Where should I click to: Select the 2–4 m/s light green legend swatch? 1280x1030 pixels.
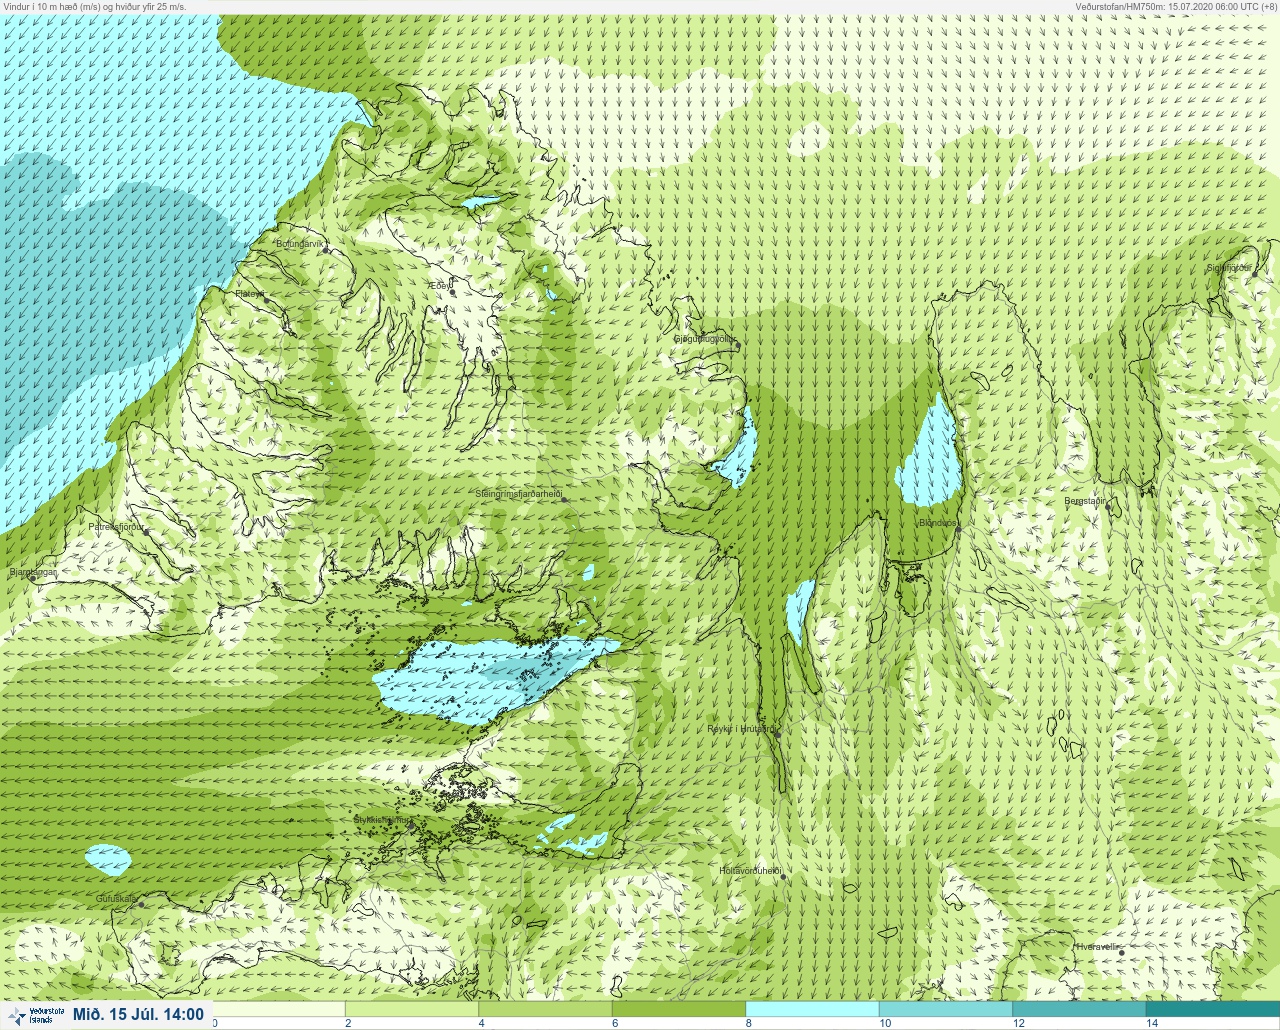pyautogui.click(x=412, y=1009)
